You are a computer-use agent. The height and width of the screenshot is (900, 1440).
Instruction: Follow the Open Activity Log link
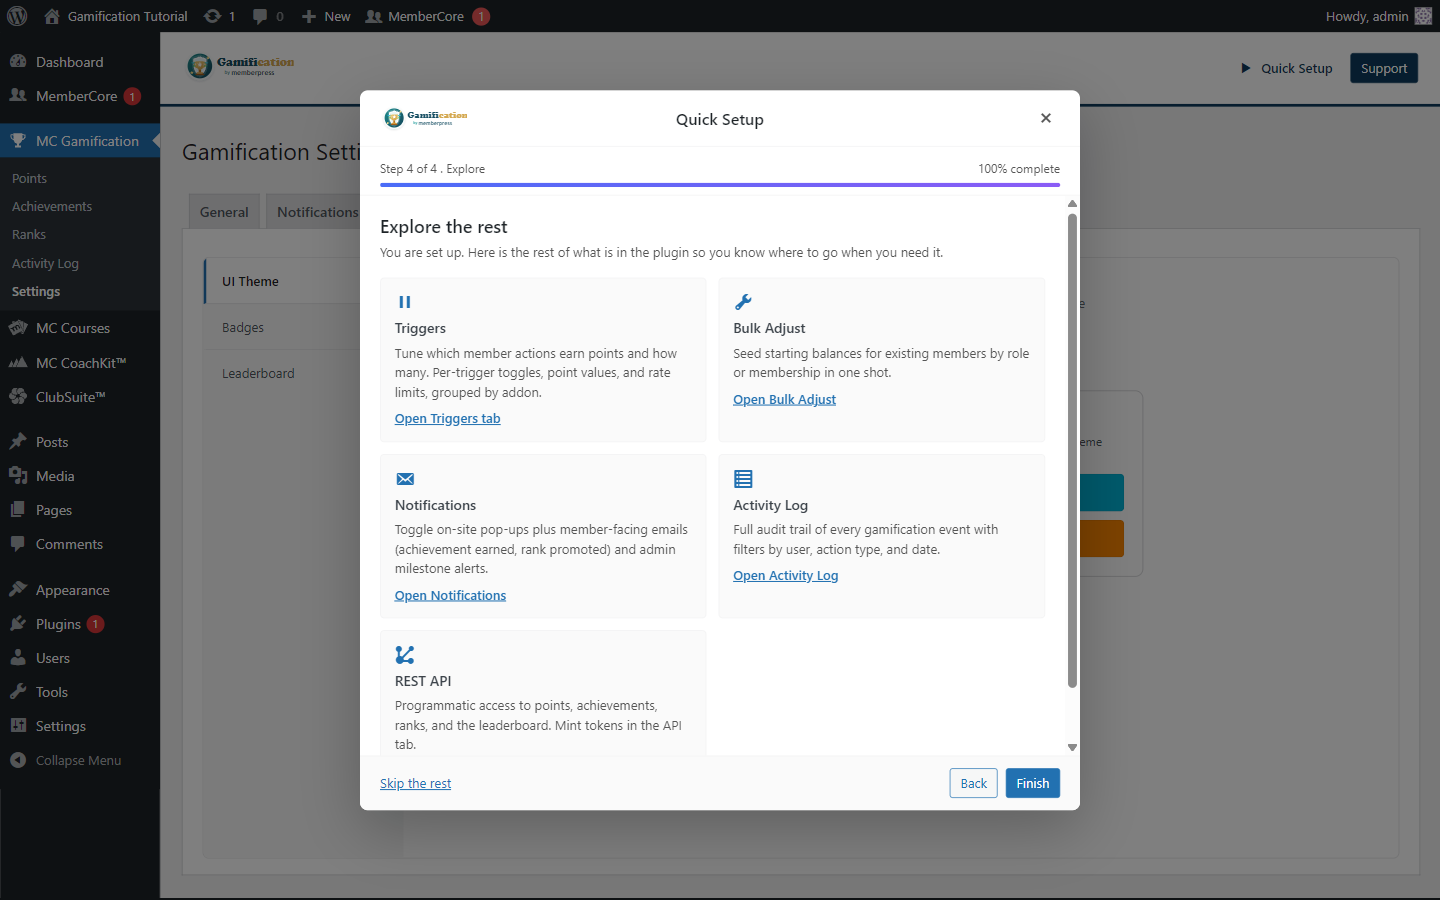[x=786, y=575]
